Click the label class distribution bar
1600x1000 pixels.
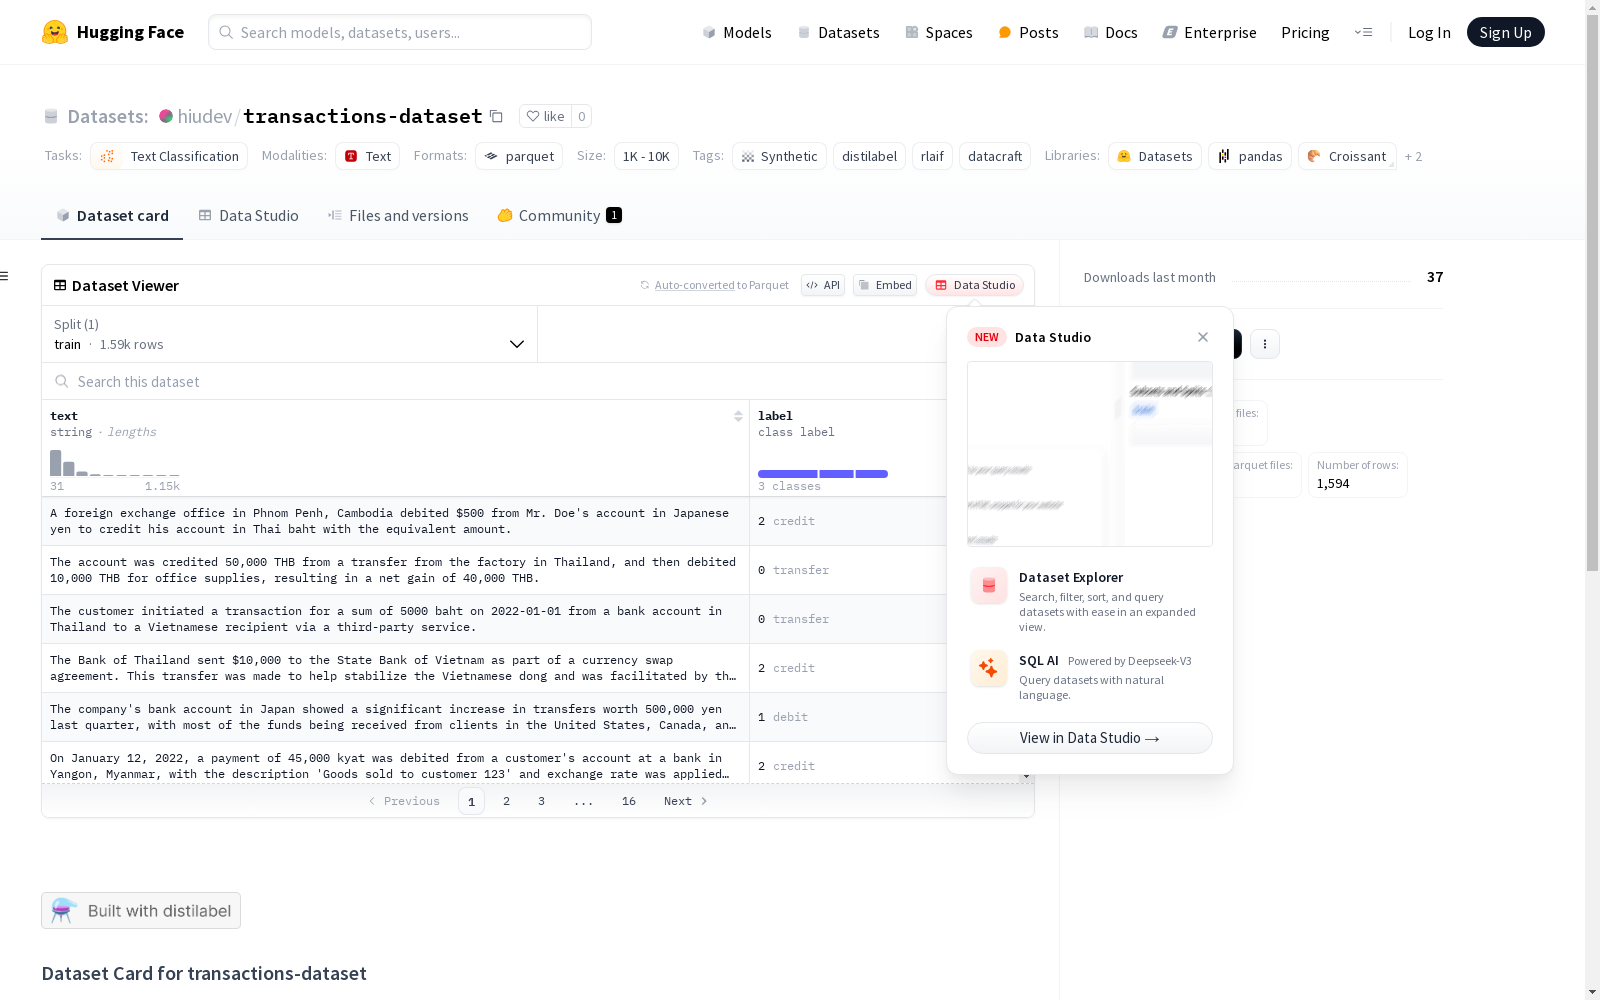pos(823,474)
